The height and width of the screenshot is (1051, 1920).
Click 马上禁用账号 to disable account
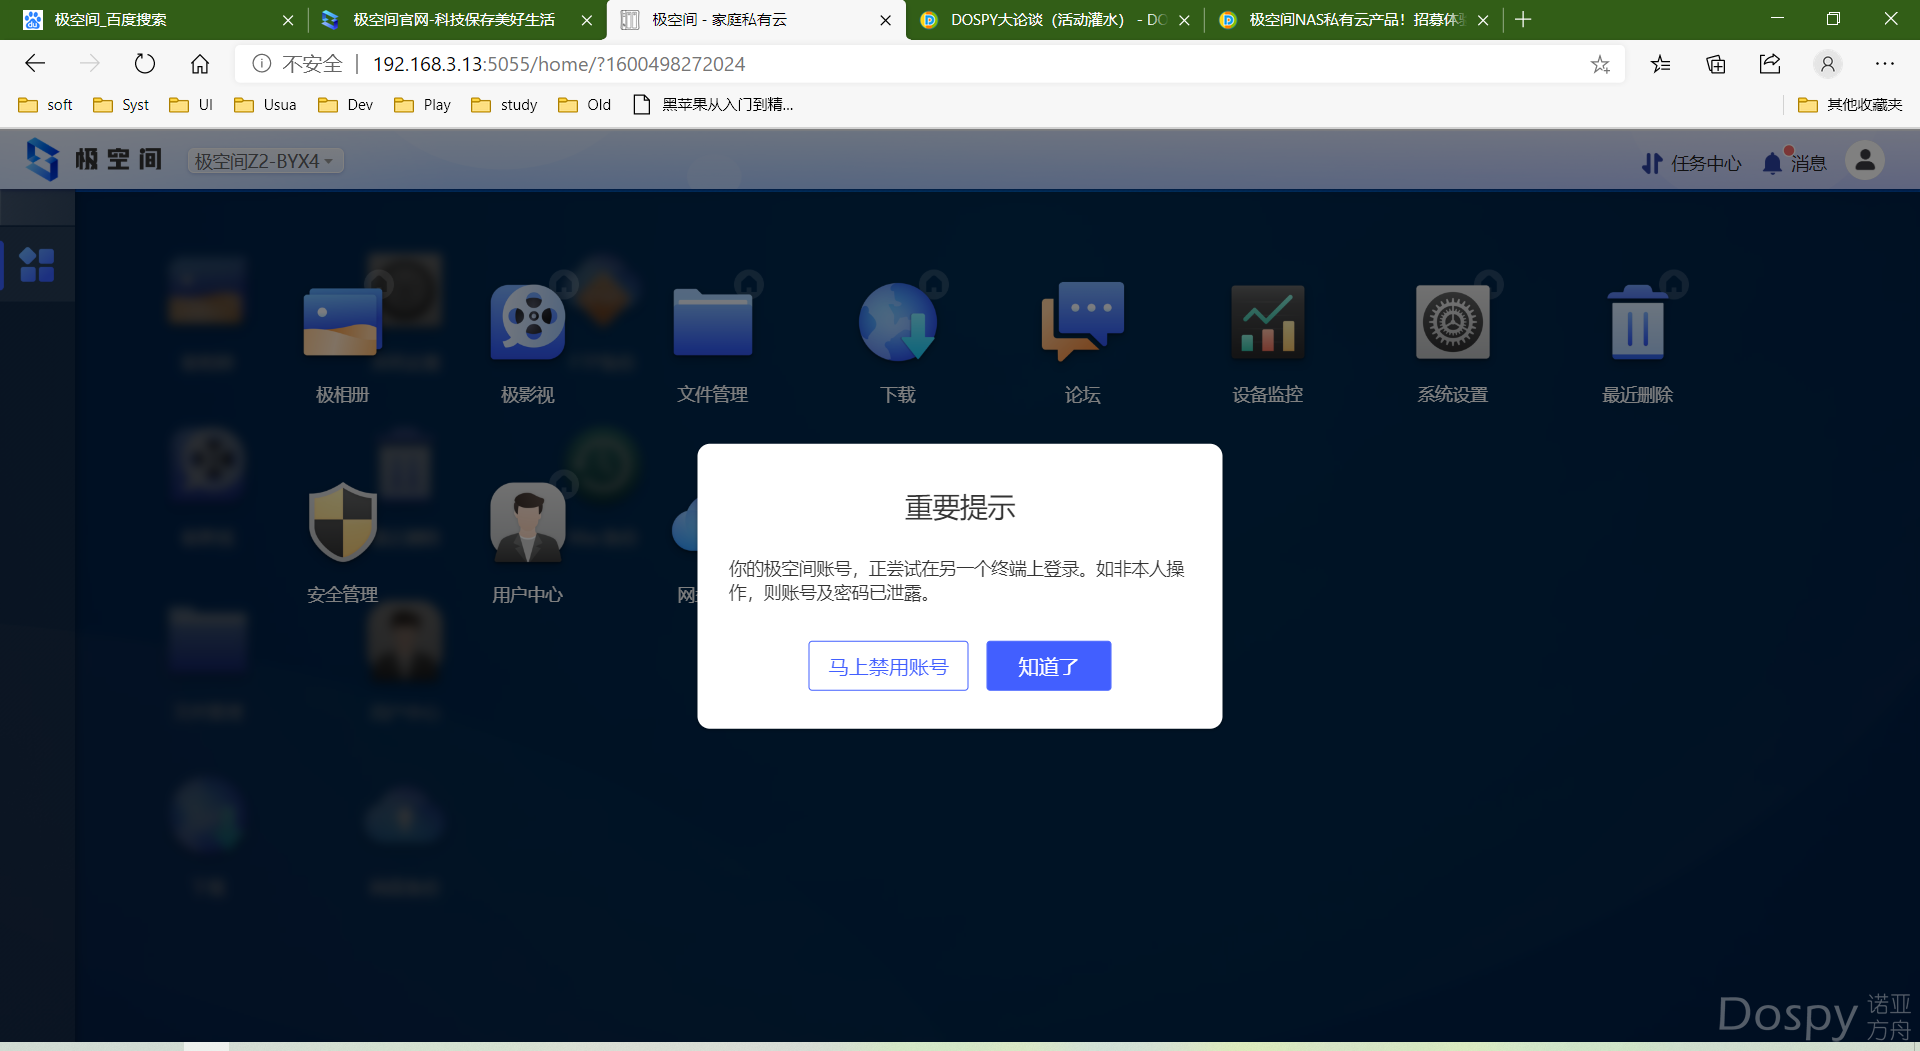pyautogui.click(x=888, y=666)
